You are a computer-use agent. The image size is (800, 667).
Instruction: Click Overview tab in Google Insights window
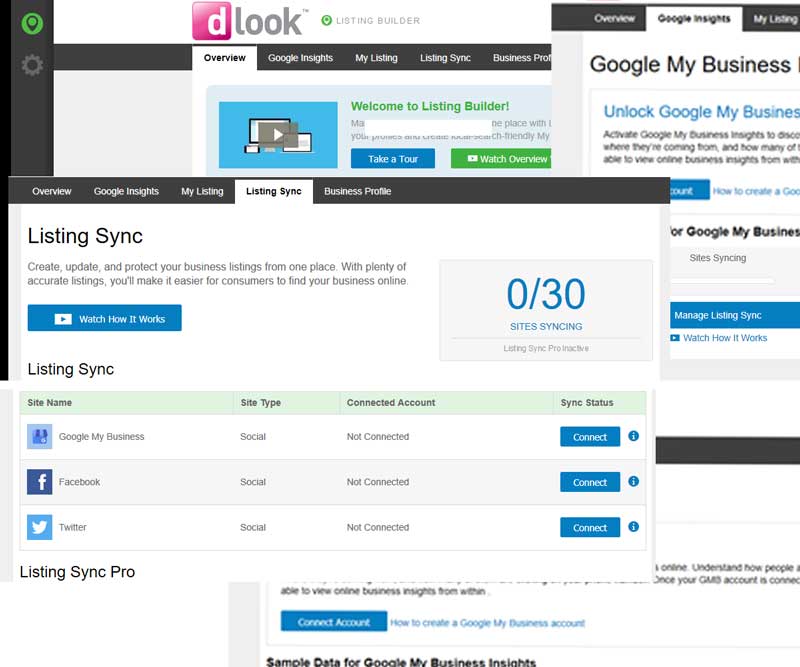(614, 19)
